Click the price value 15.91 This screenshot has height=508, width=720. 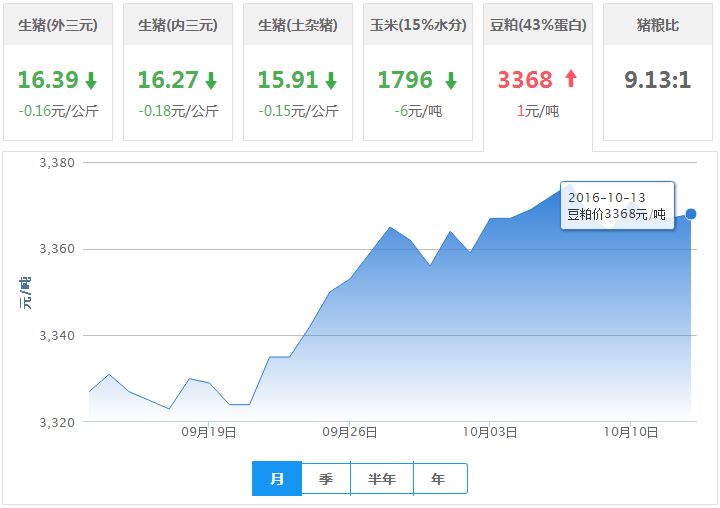(x=288, y=80)
